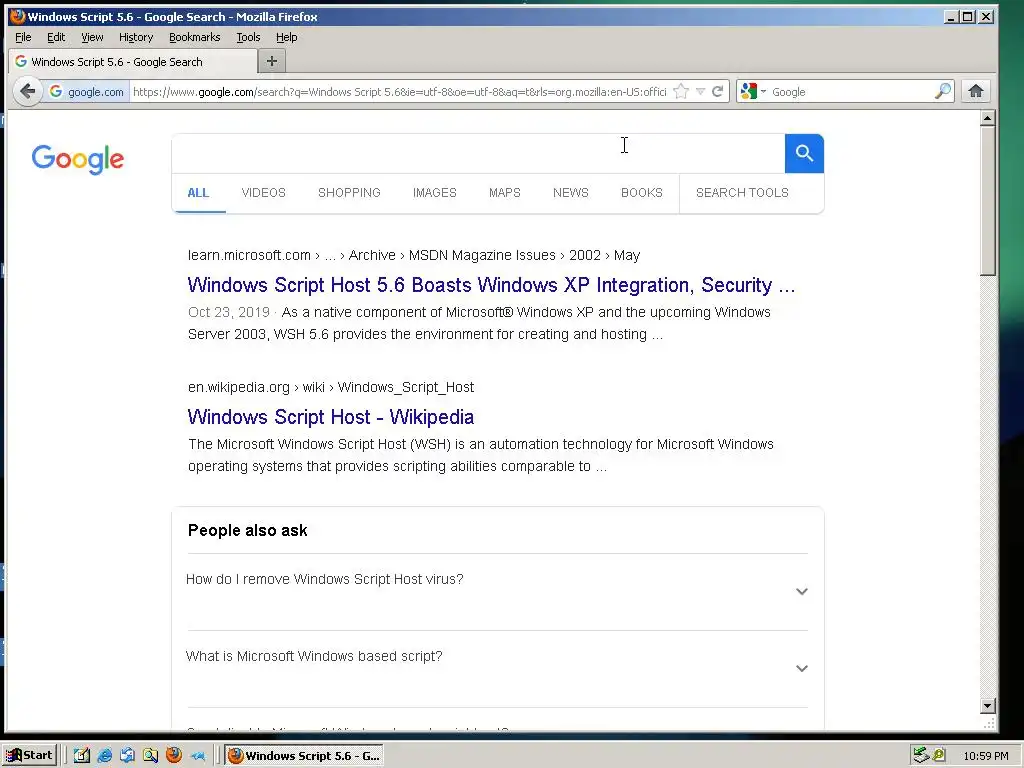Open the History menu
The image size is (1024, 768).
point(136,37)
